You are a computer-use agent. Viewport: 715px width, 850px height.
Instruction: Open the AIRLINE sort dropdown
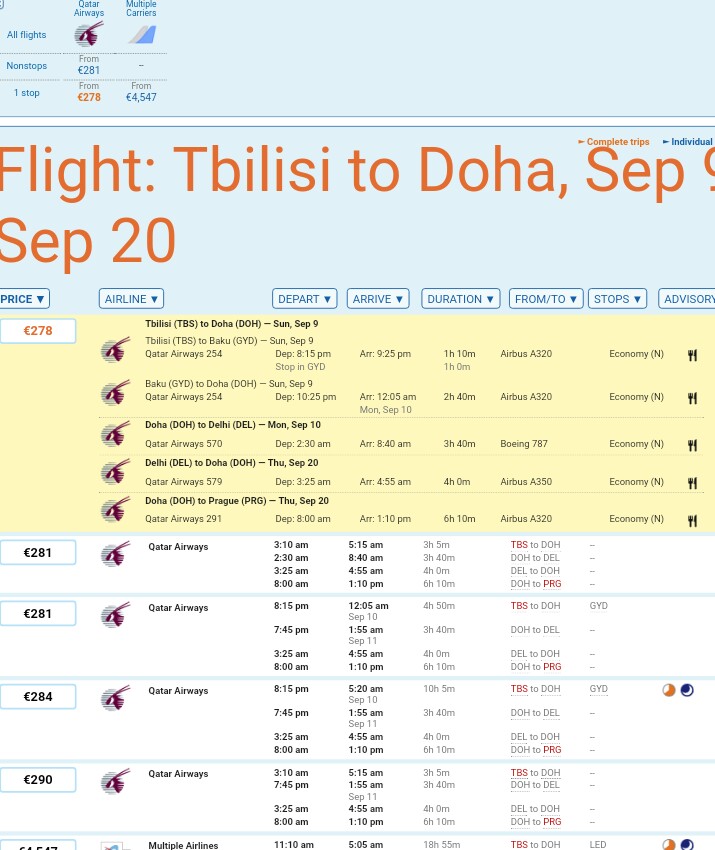tap(131, 299)
